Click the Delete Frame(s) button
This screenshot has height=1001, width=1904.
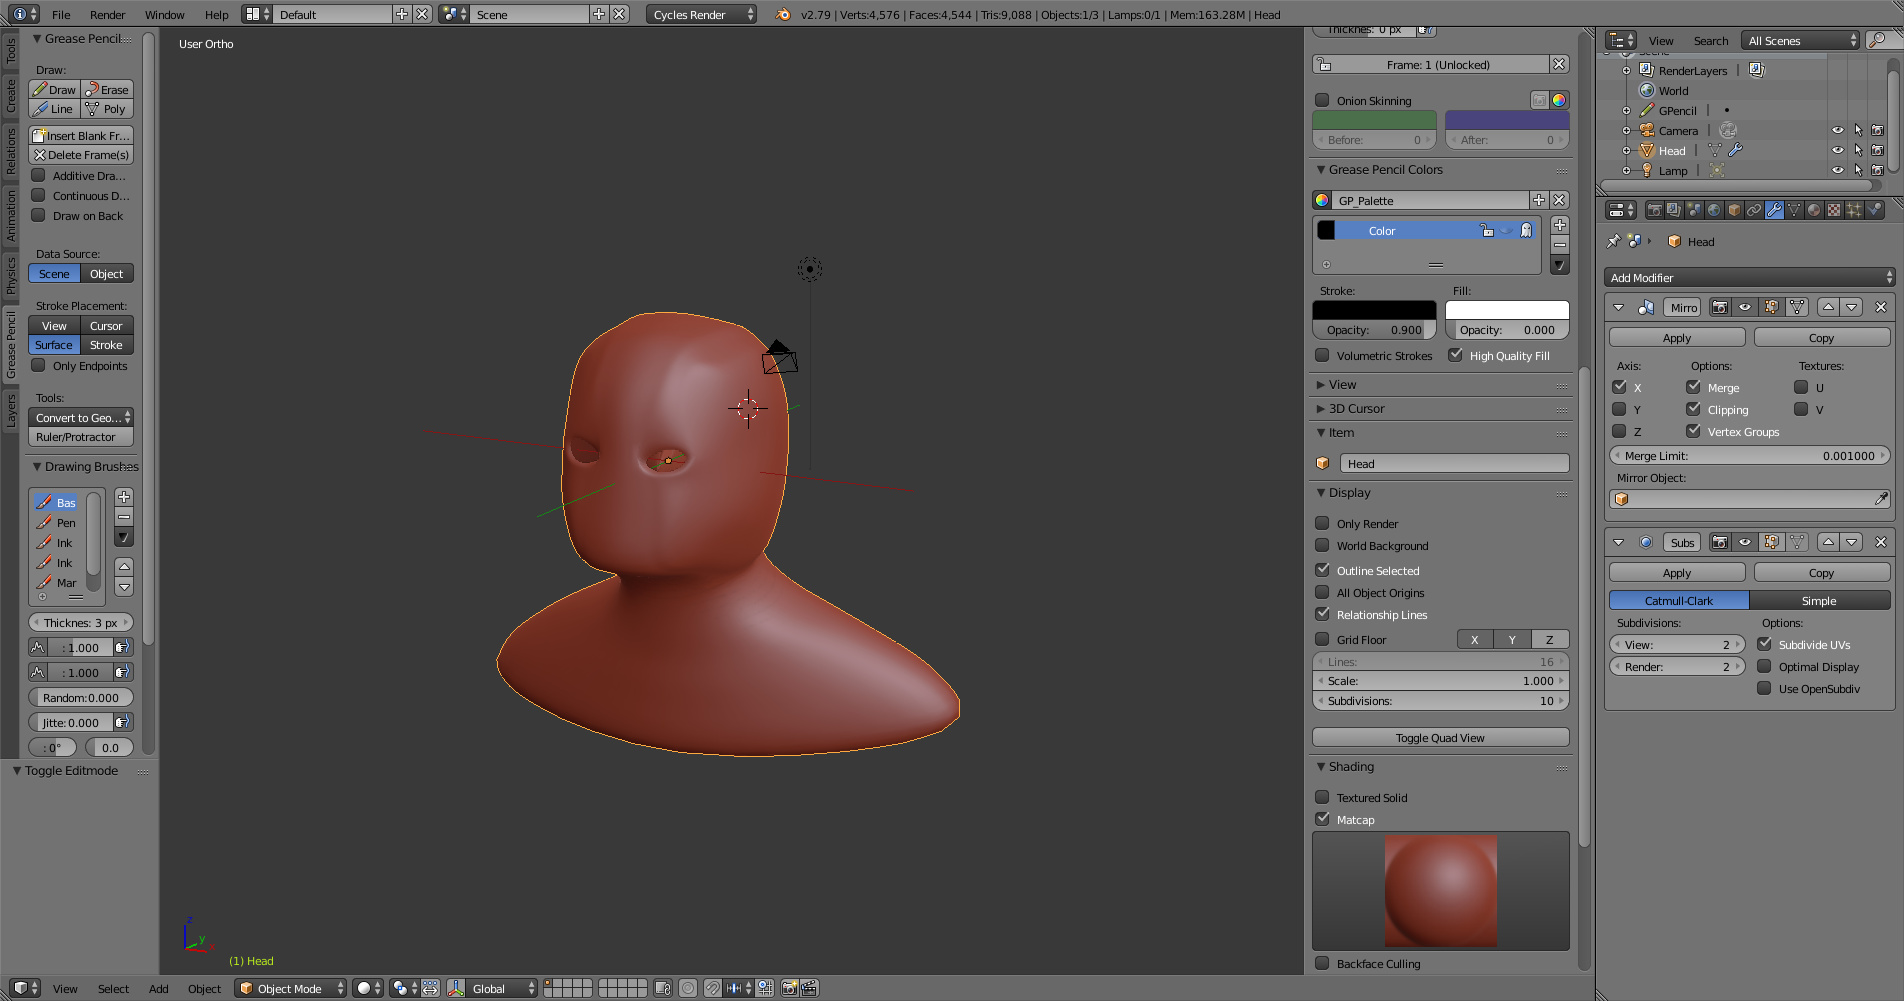coord(81,154)
